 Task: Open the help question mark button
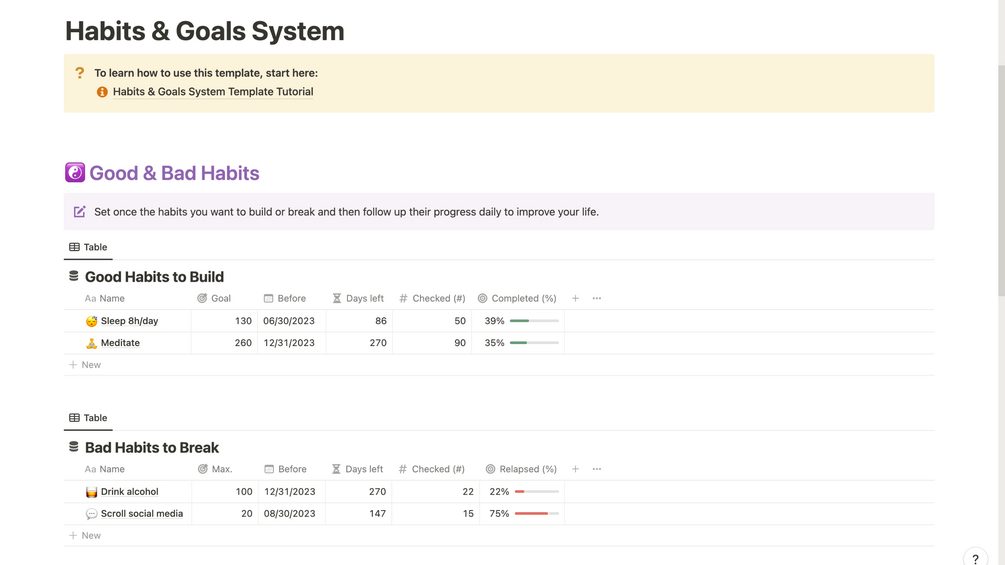coord(975,559)
